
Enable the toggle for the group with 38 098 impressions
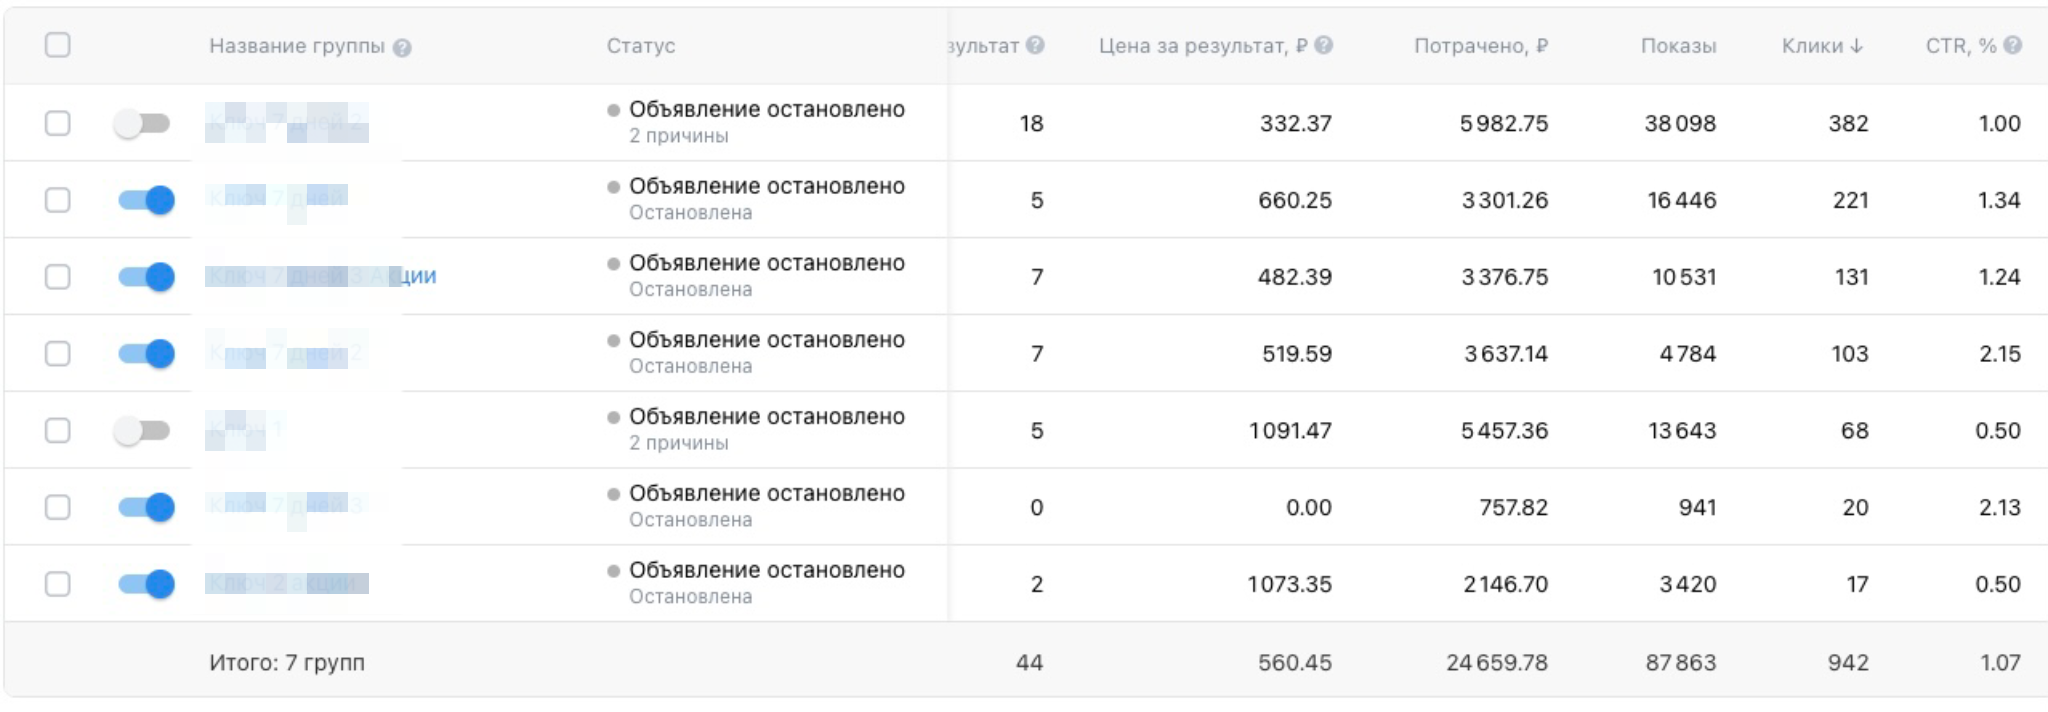pyautogui.click(x=143, y=123)
